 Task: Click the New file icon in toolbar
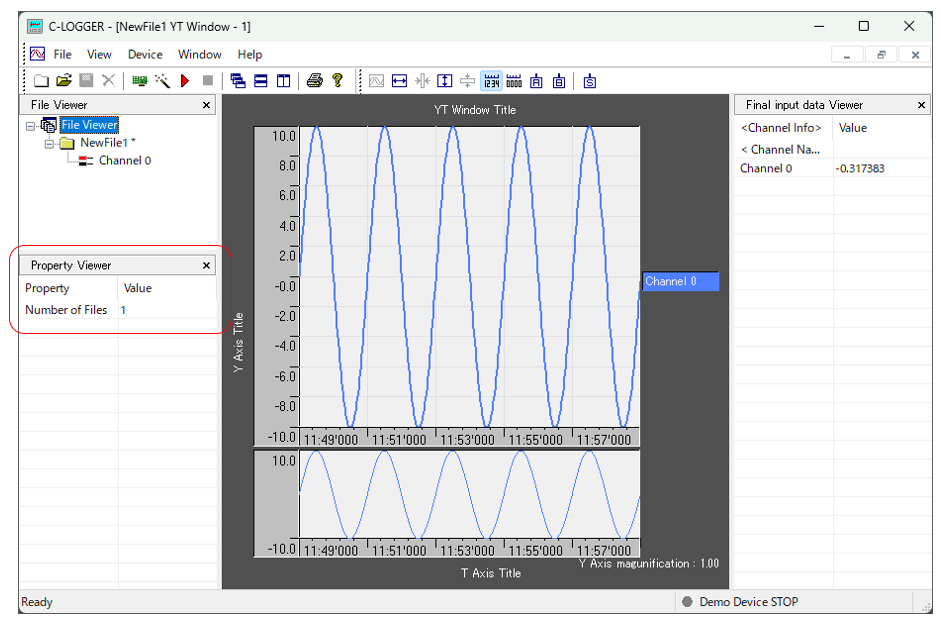(41, 81)
